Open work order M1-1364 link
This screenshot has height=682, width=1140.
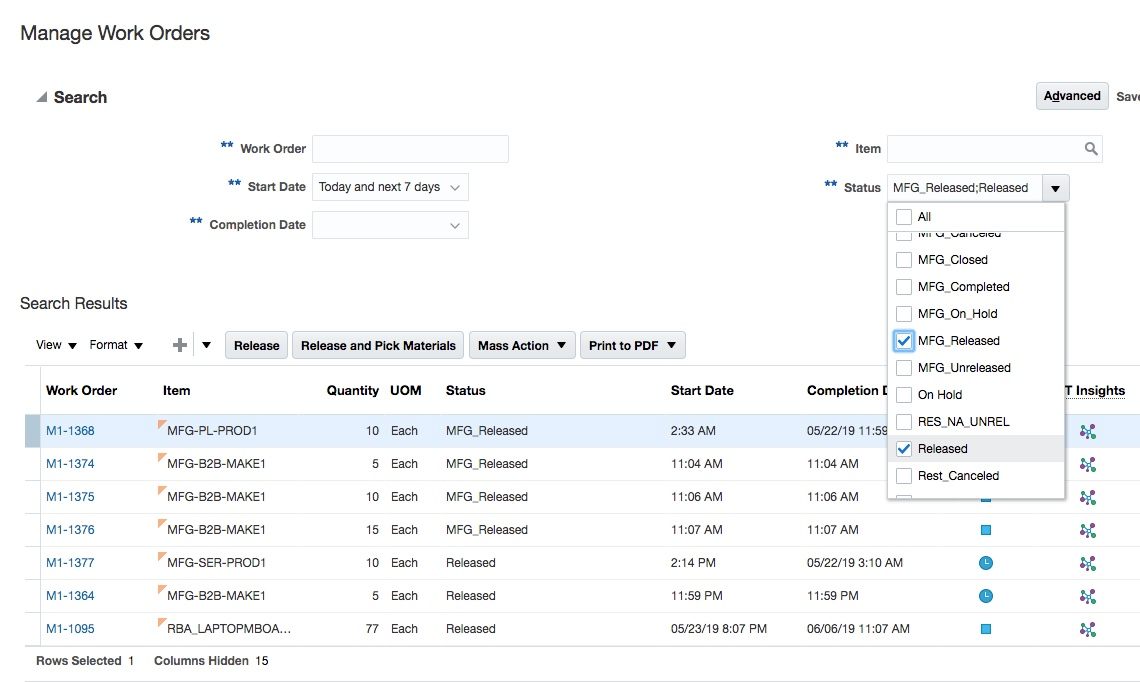tap(71, 595)
